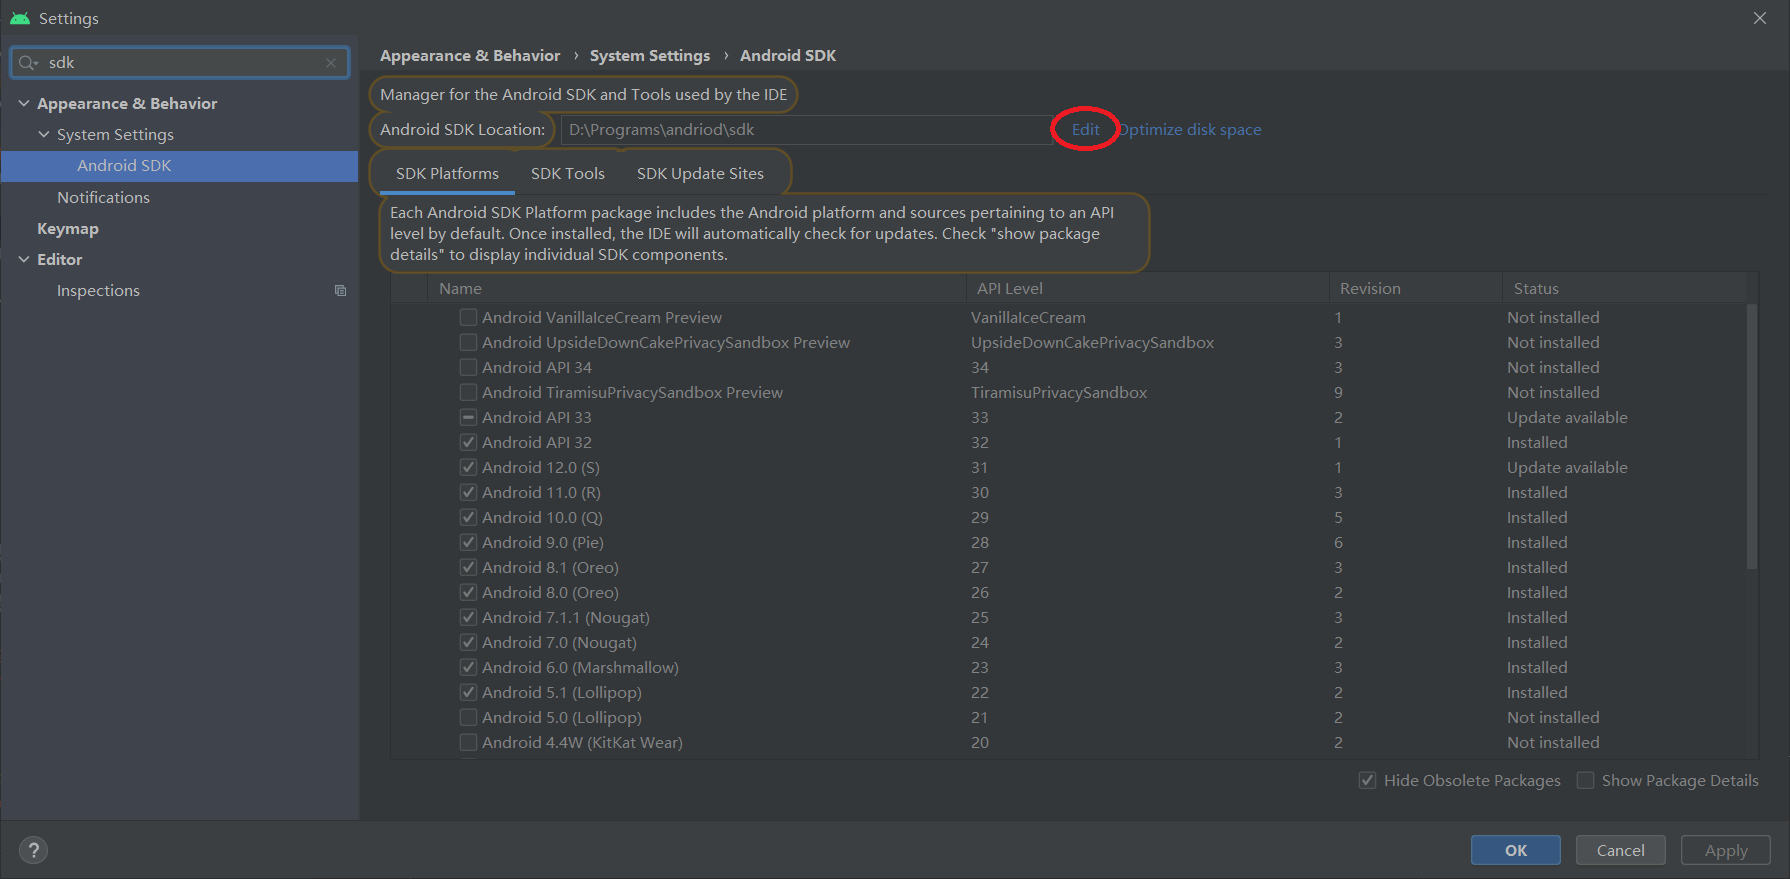Viewport: 1790px width, 879px height.
Task: Uncheck the Android 11.0 (R) checkbox
Action: [x=468, y=492]
